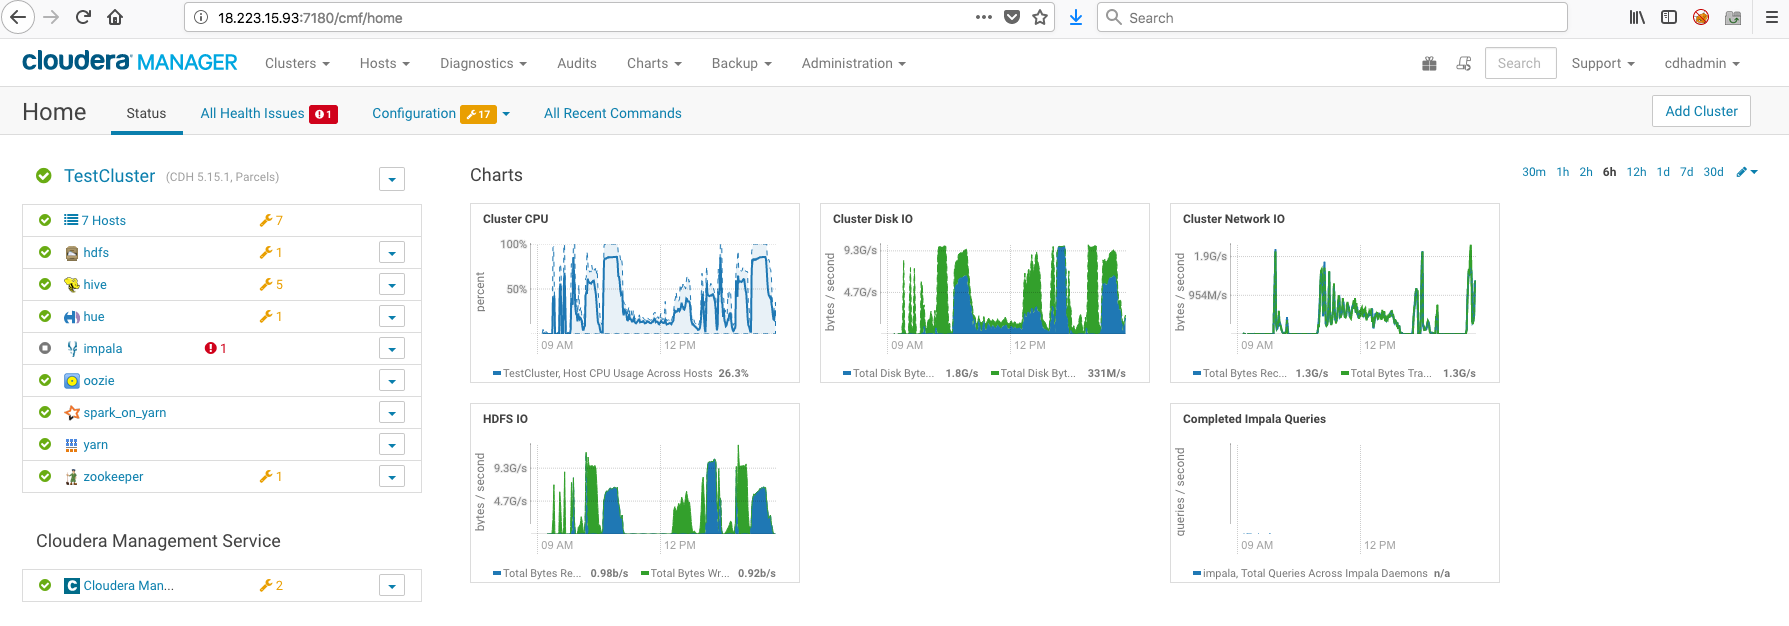Switch to All Health Issues tab
Viewport: 1789px width, 626px height.
(252, 113)
